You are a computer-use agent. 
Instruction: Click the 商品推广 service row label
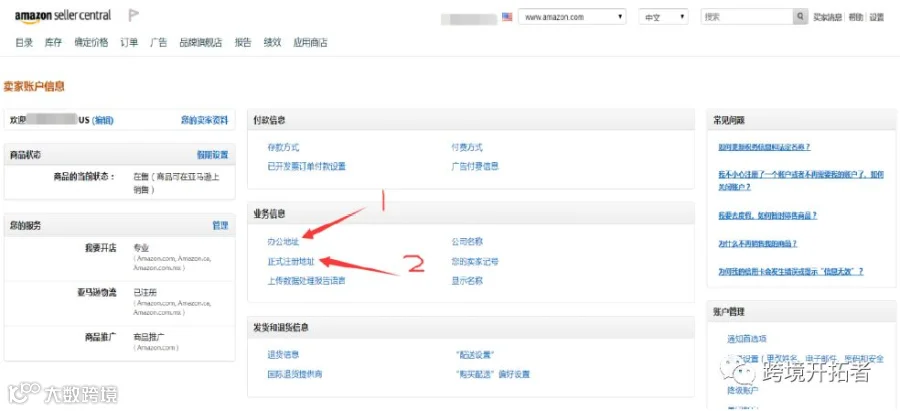100,337
